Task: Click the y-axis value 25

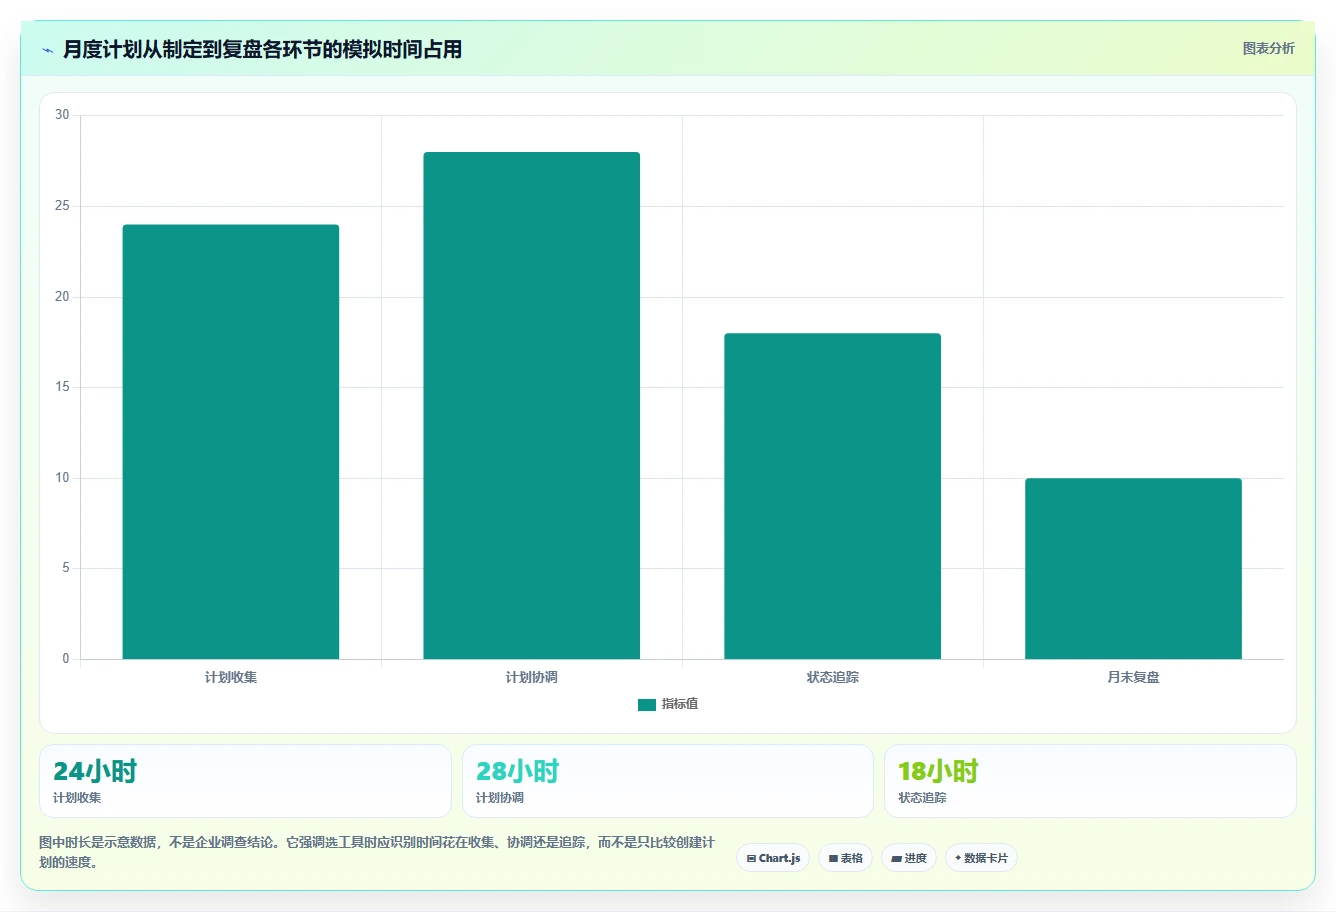Action: coord(62,206)
